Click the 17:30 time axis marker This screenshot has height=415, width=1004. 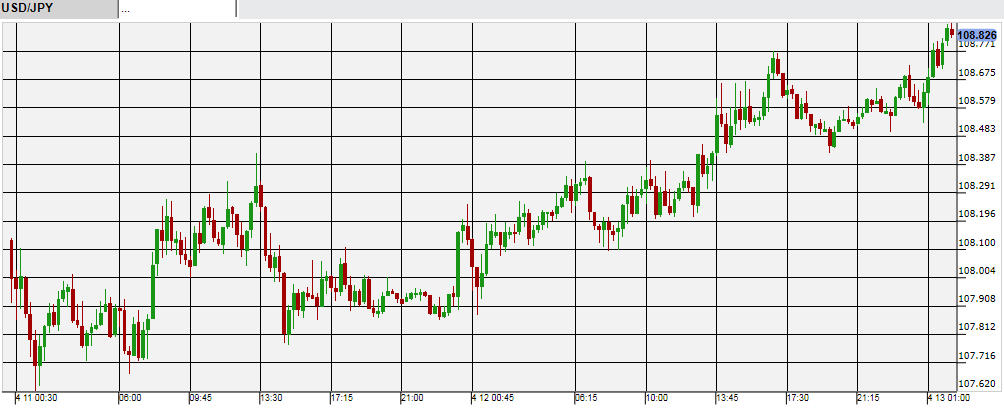pyautogui.click(x=797, y=398)
